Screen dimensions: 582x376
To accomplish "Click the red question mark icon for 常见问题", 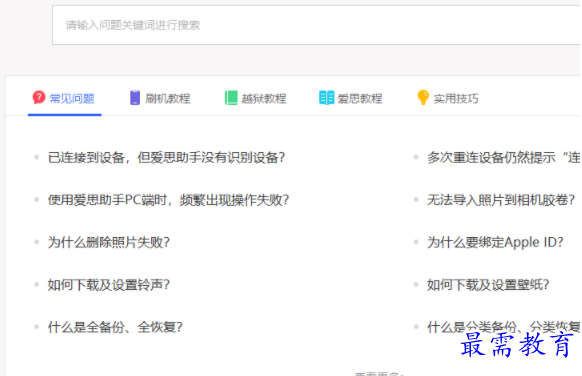I will pos(39,97).
